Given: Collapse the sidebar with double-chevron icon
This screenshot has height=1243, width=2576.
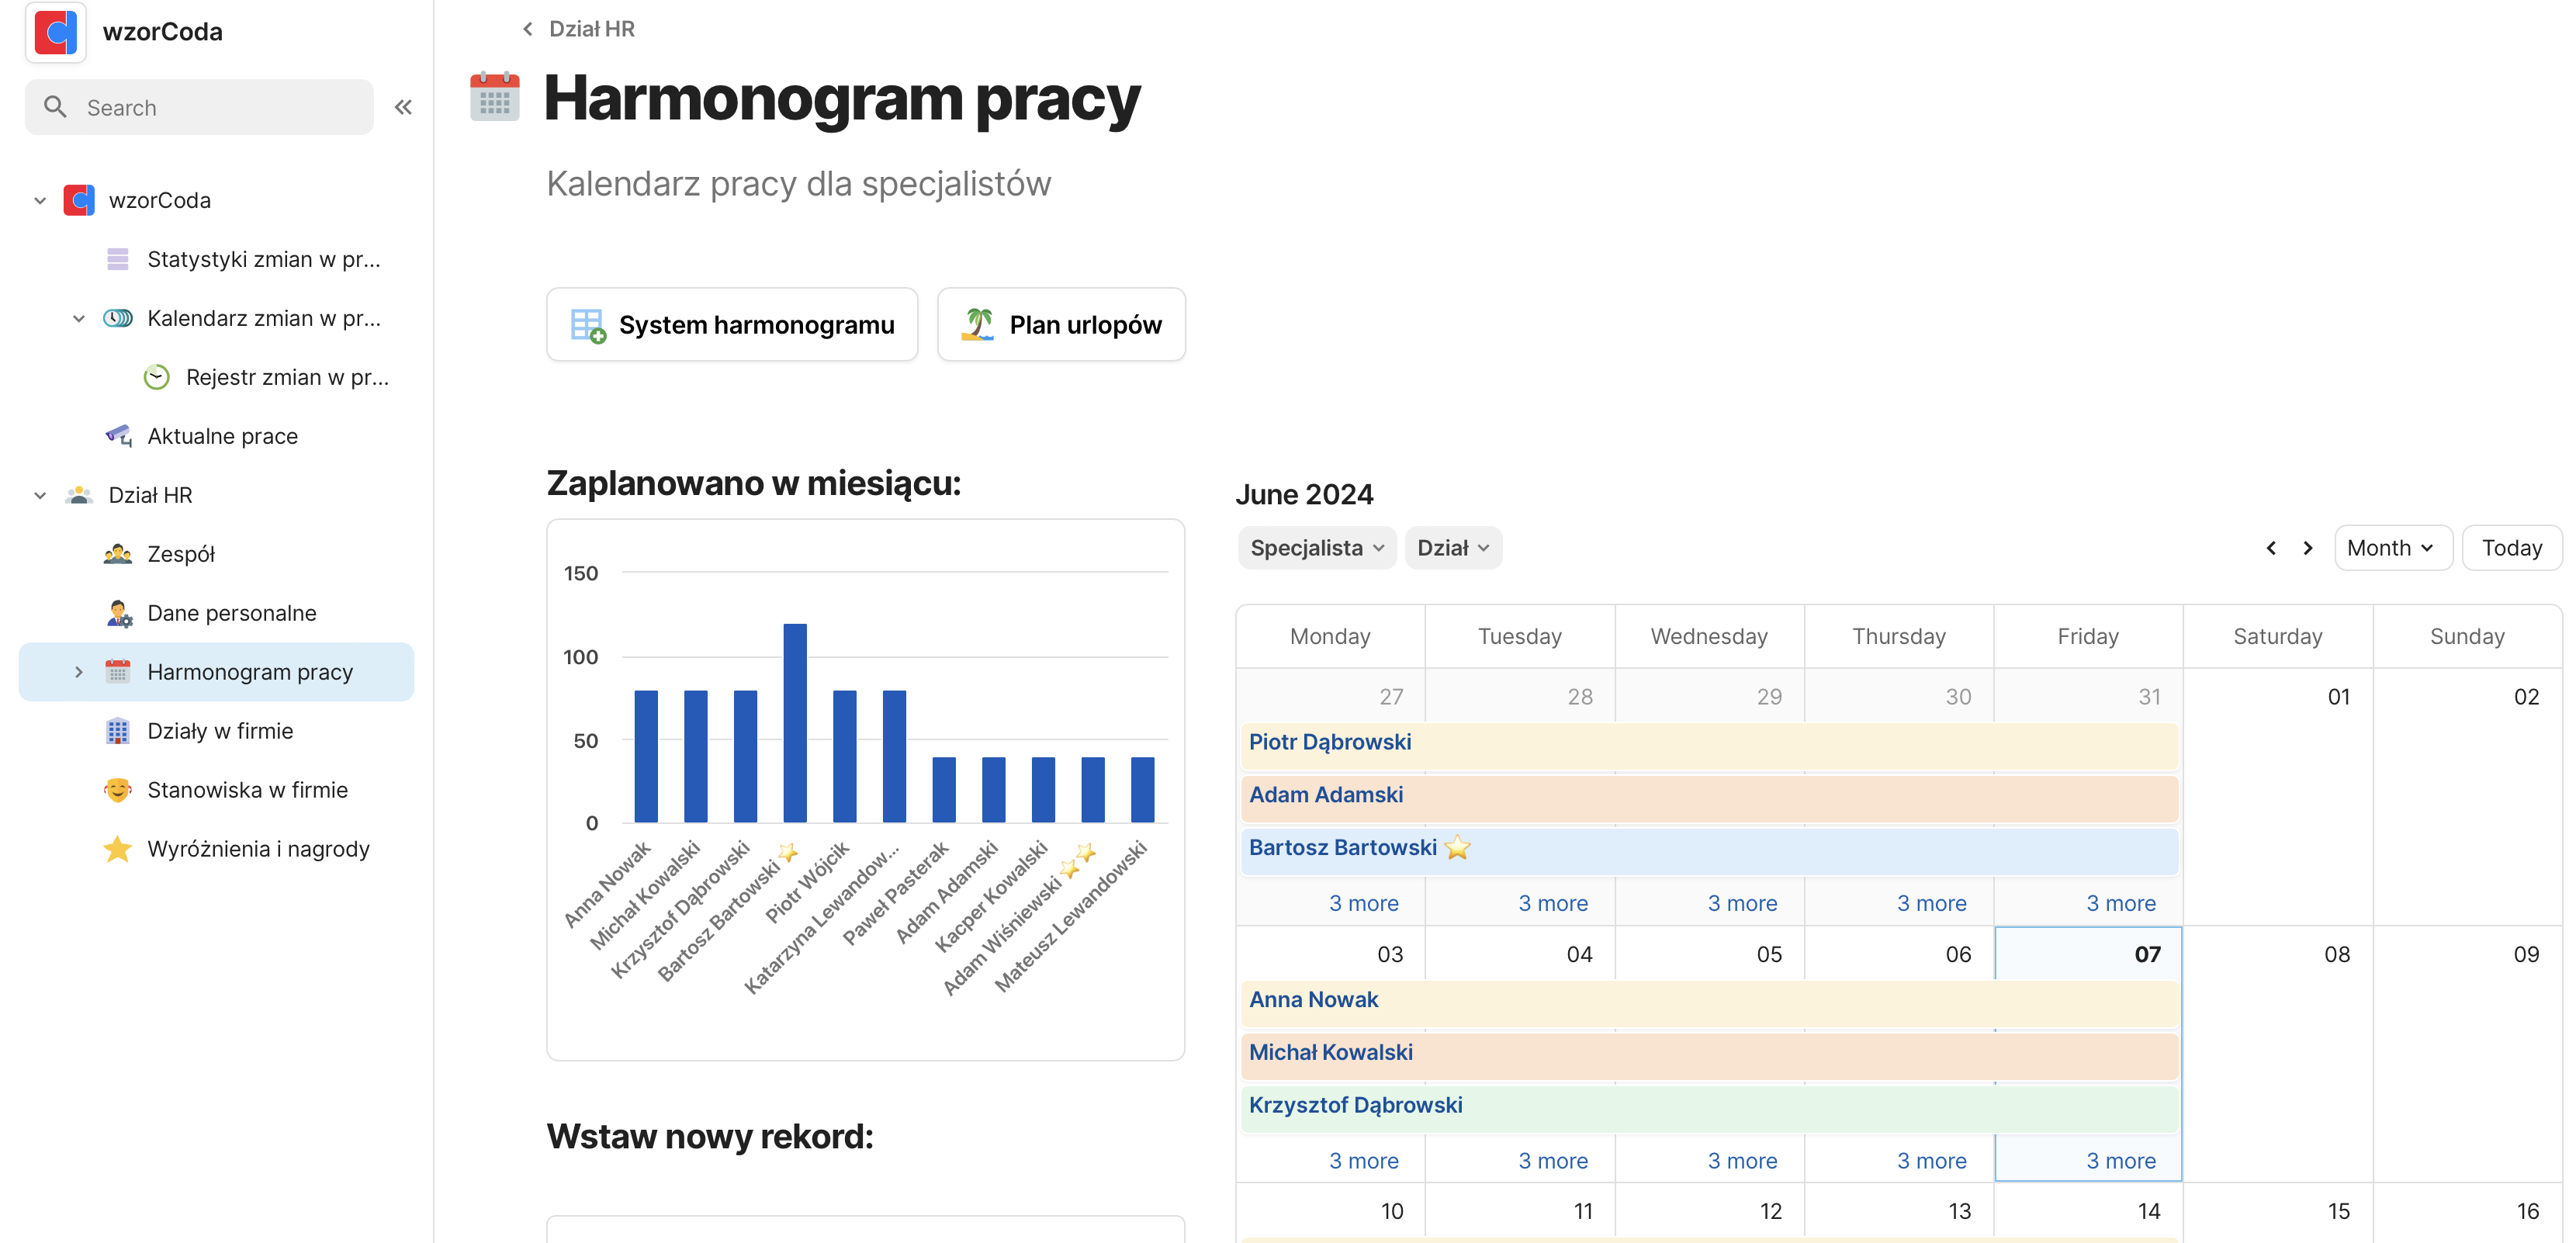Looking at the screenshot, I should [x=403, y=107].
